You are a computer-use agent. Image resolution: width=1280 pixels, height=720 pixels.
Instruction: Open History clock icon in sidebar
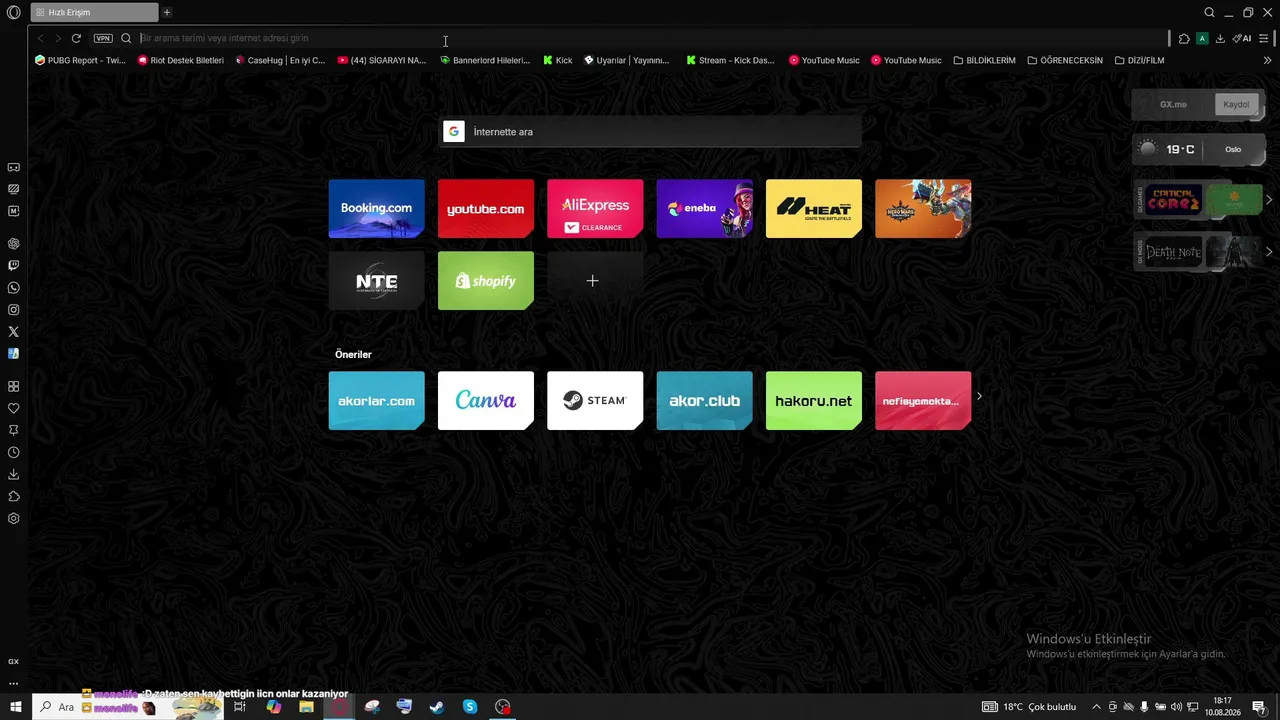(14, 452)
